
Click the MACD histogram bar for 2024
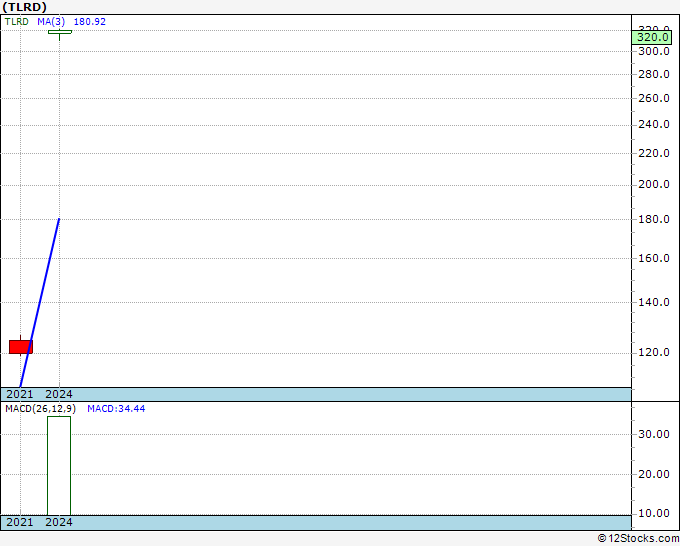59,465
